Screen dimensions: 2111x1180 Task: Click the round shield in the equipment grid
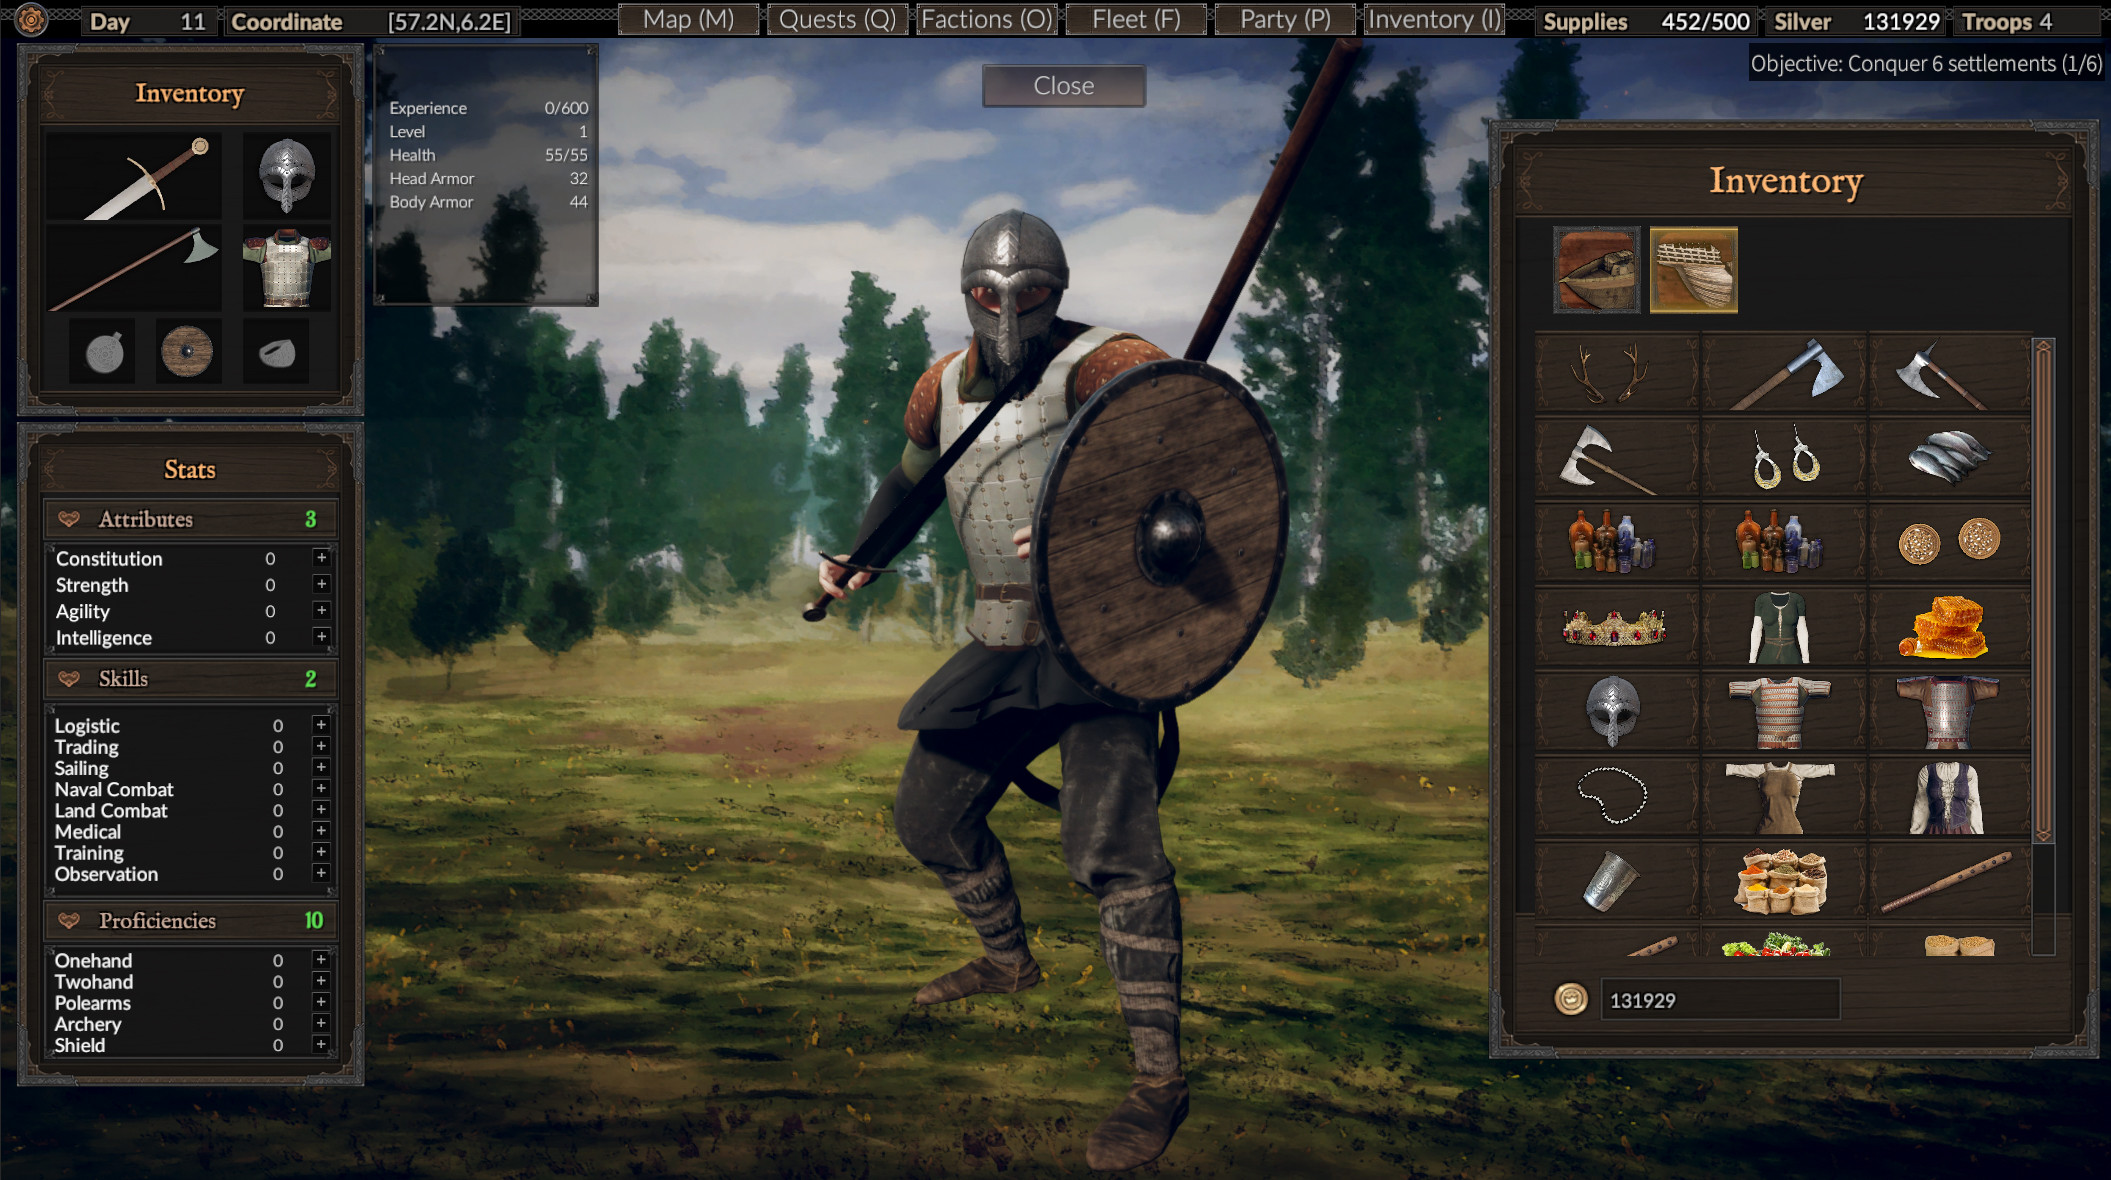click(187, 349)
